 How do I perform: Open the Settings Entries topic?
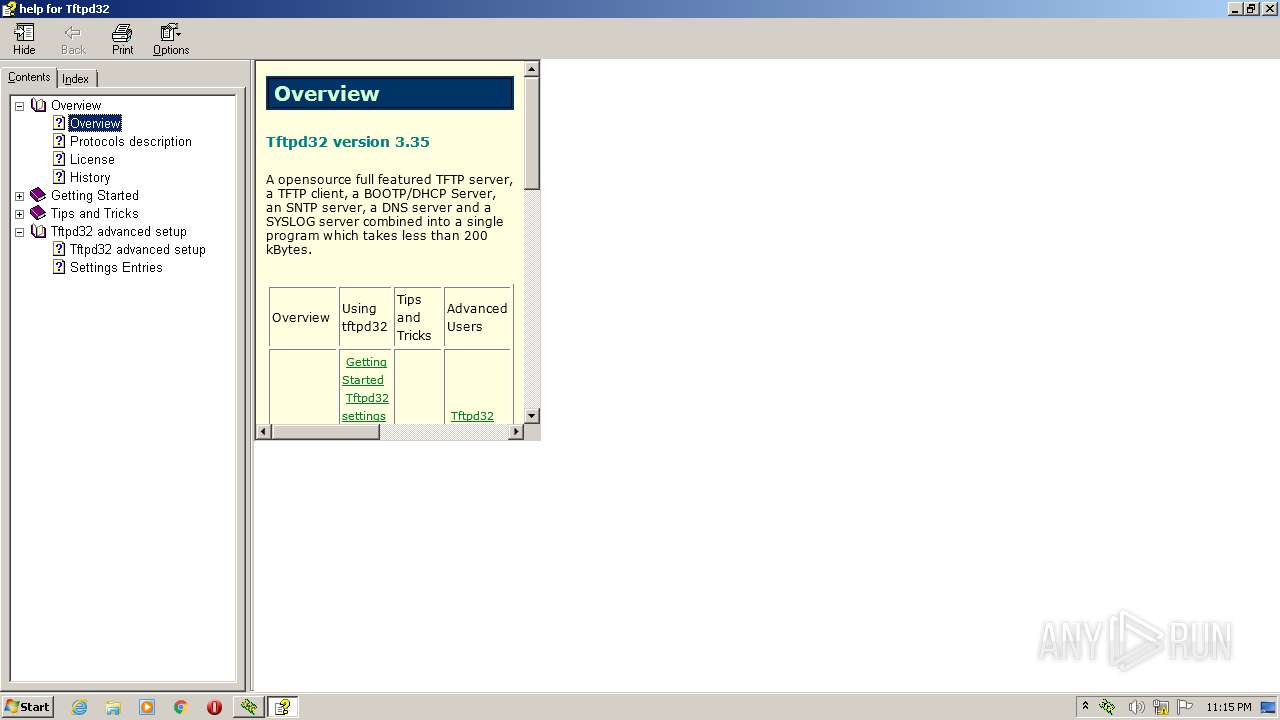(x=116, y=268)
